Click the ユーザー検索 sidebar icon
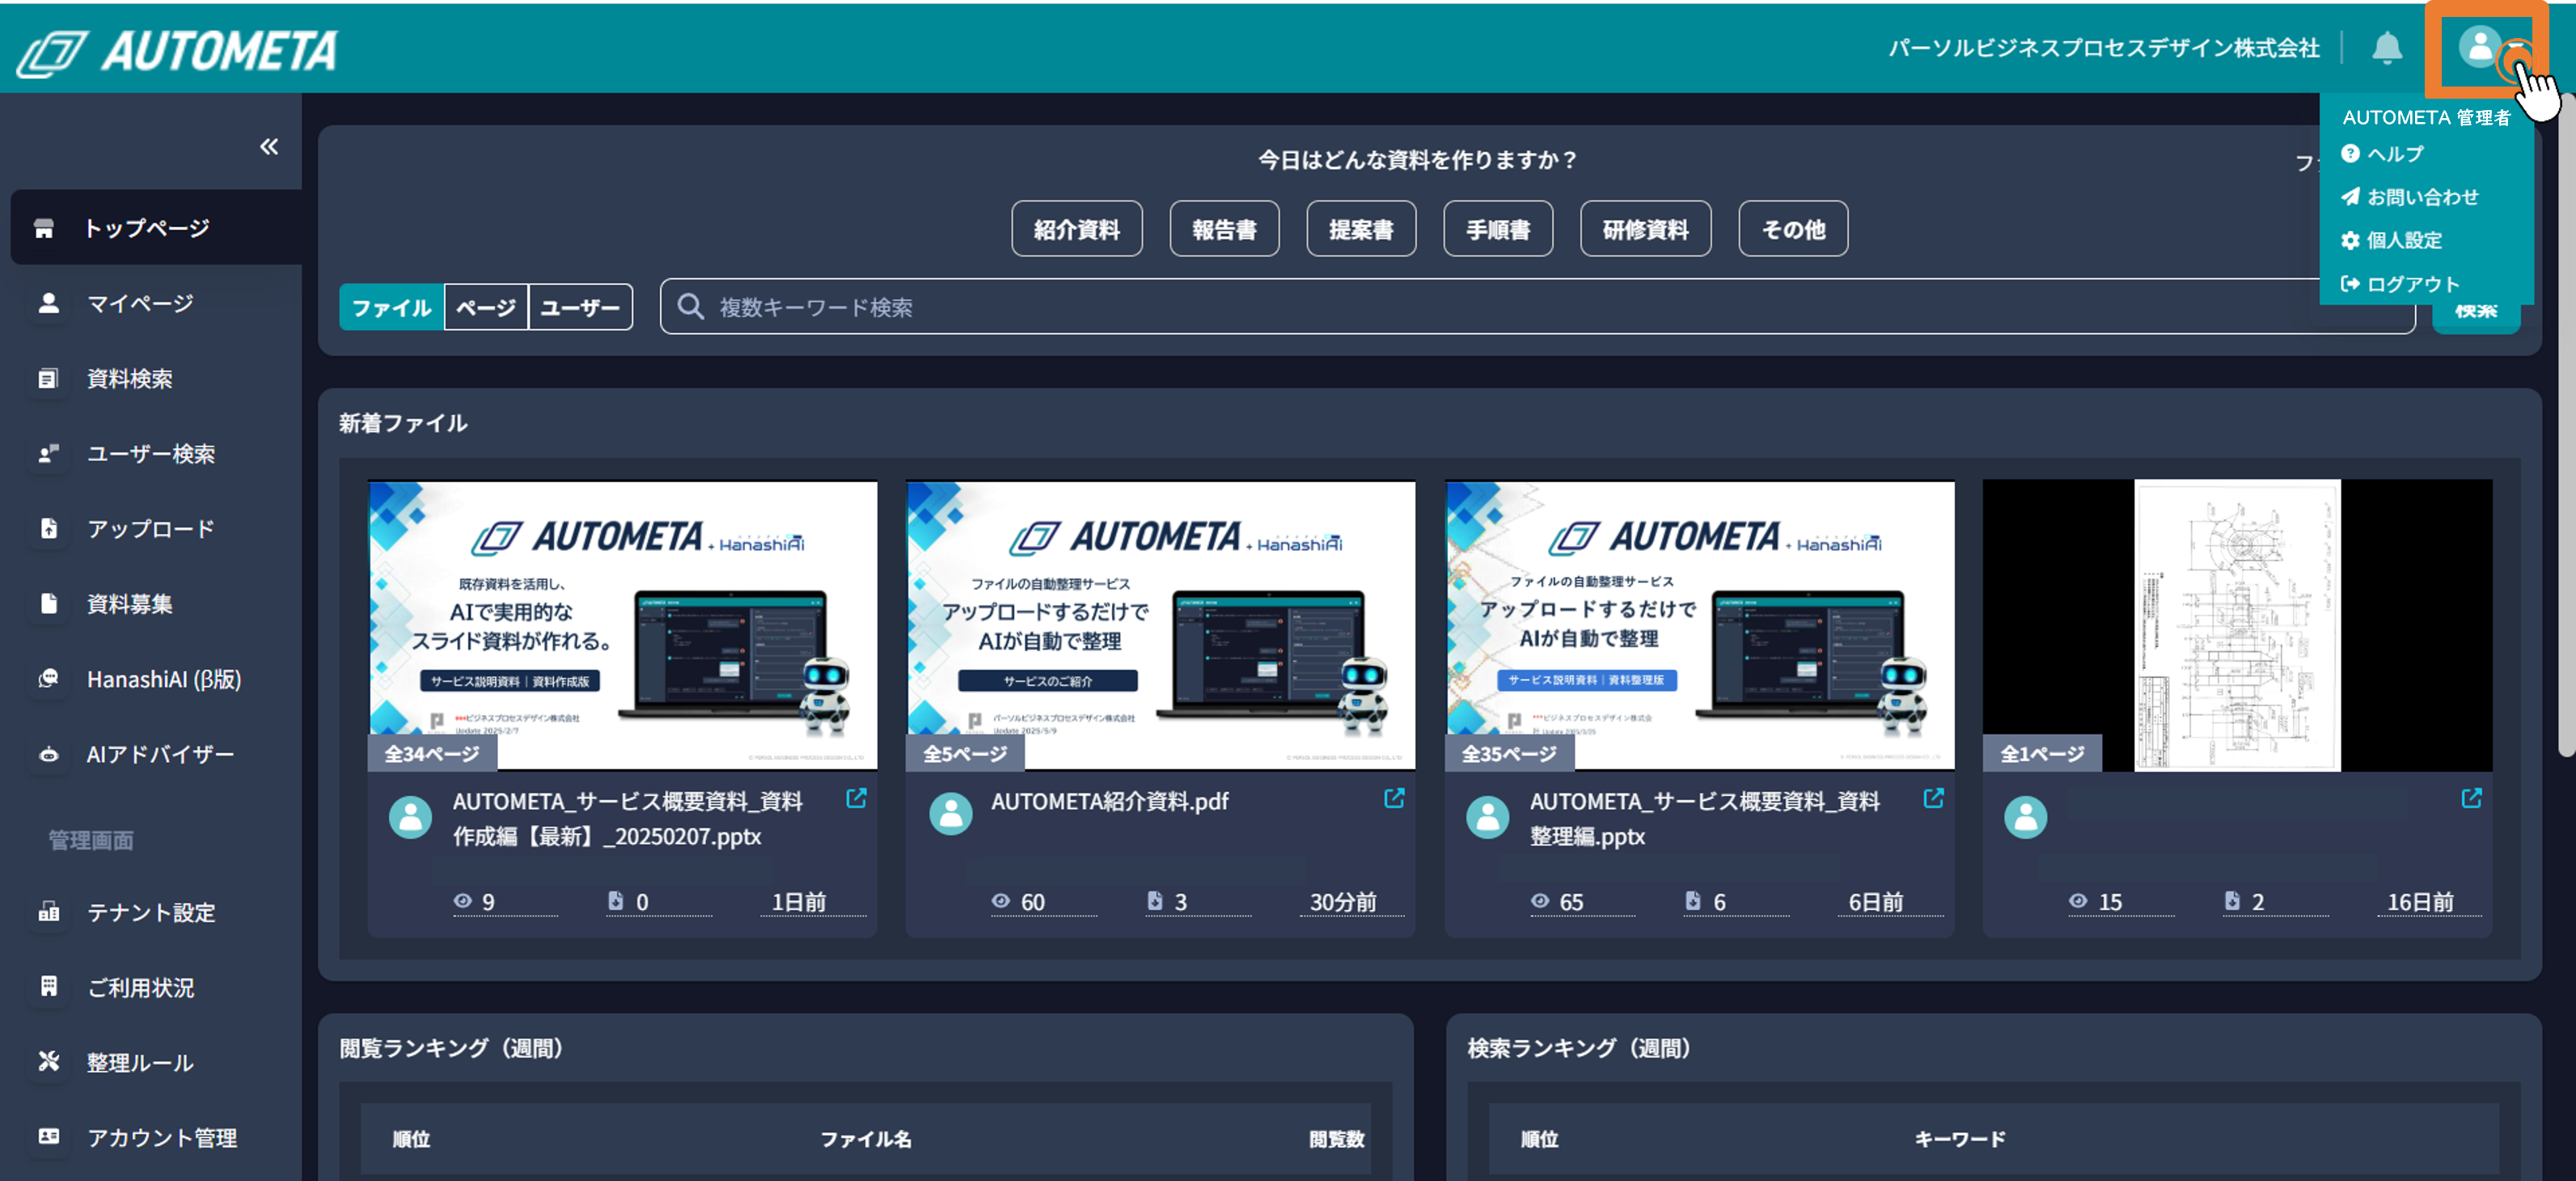 [x=48, y=453]
